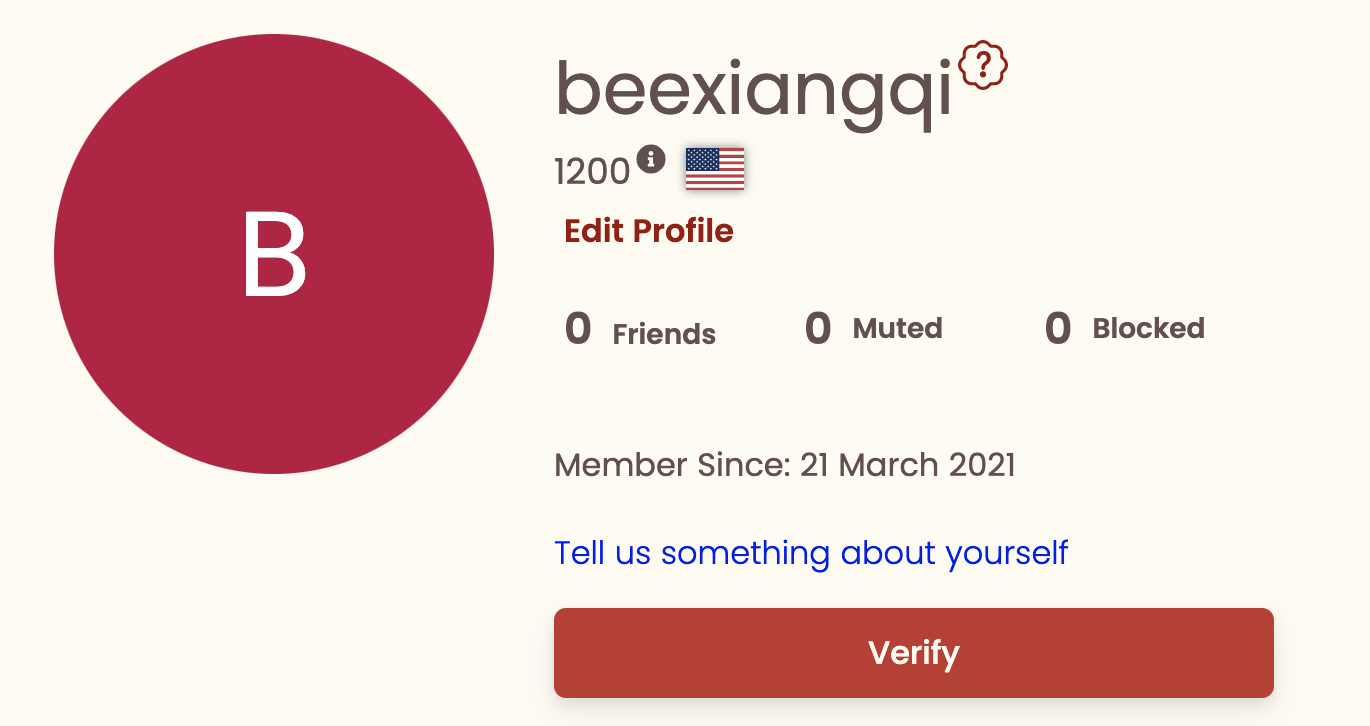Viewport: 1370px width, 726px height.
Task: Click the zero count next to Friends
Action: pyautogui.click(x=578, y=329)
